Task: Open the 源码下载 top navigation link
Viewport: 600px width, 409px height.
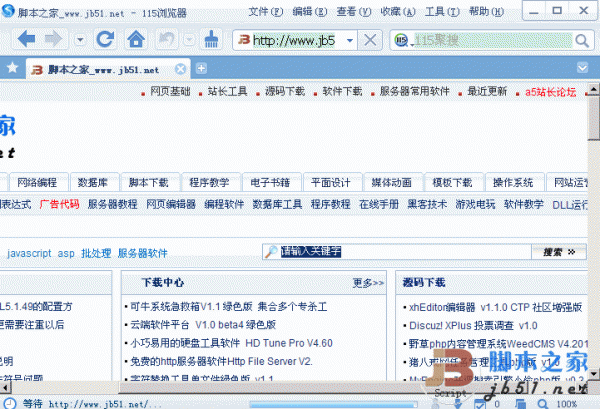Action: tap(285, 91)
